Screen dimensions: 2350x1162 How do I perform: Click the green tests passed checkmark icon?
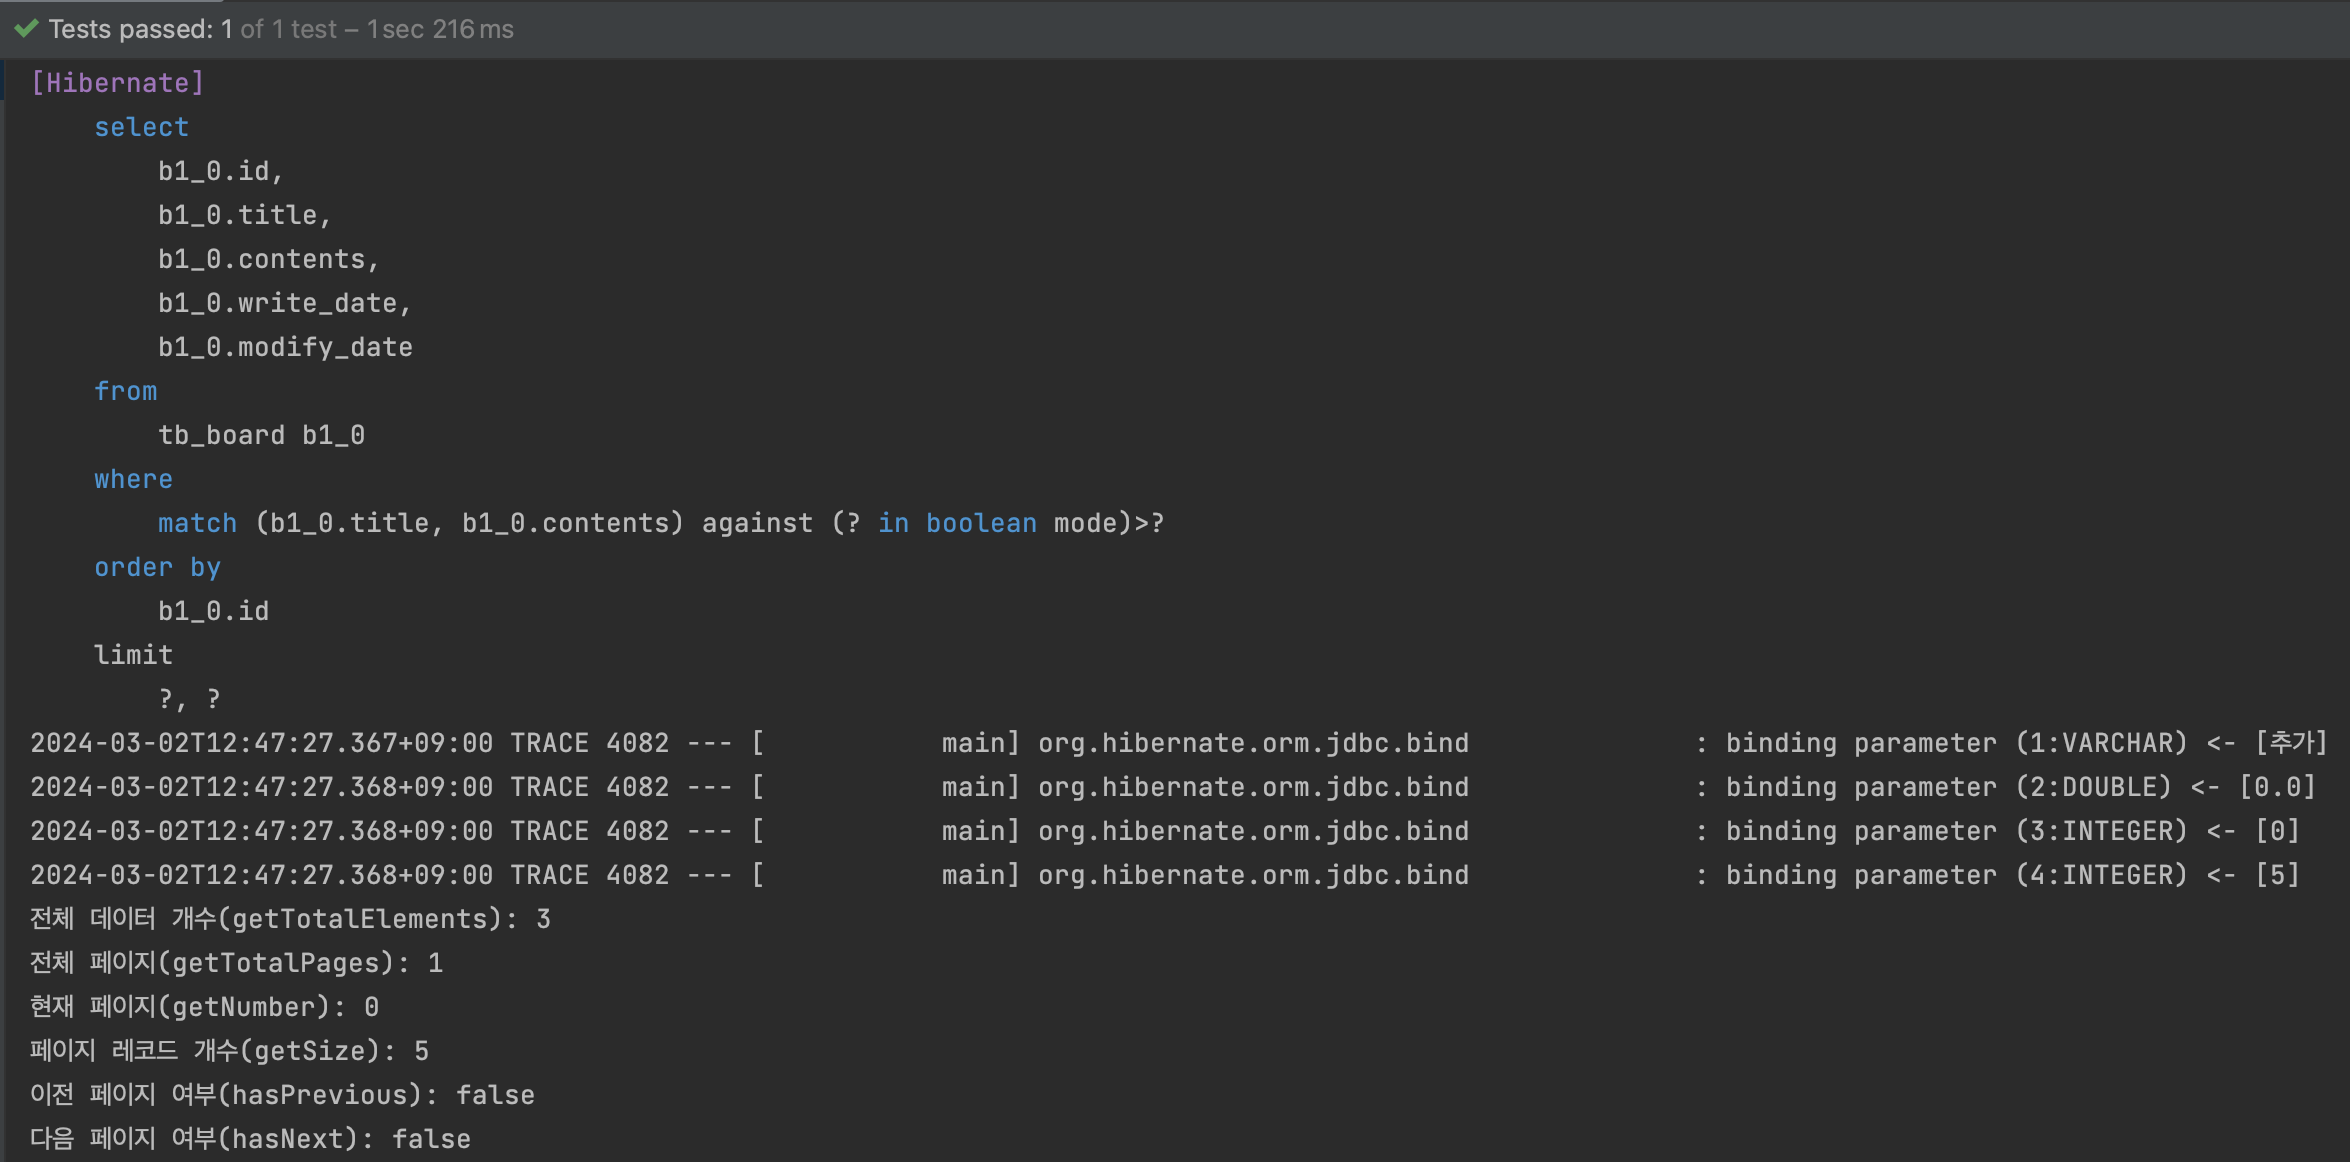point(27,29)
